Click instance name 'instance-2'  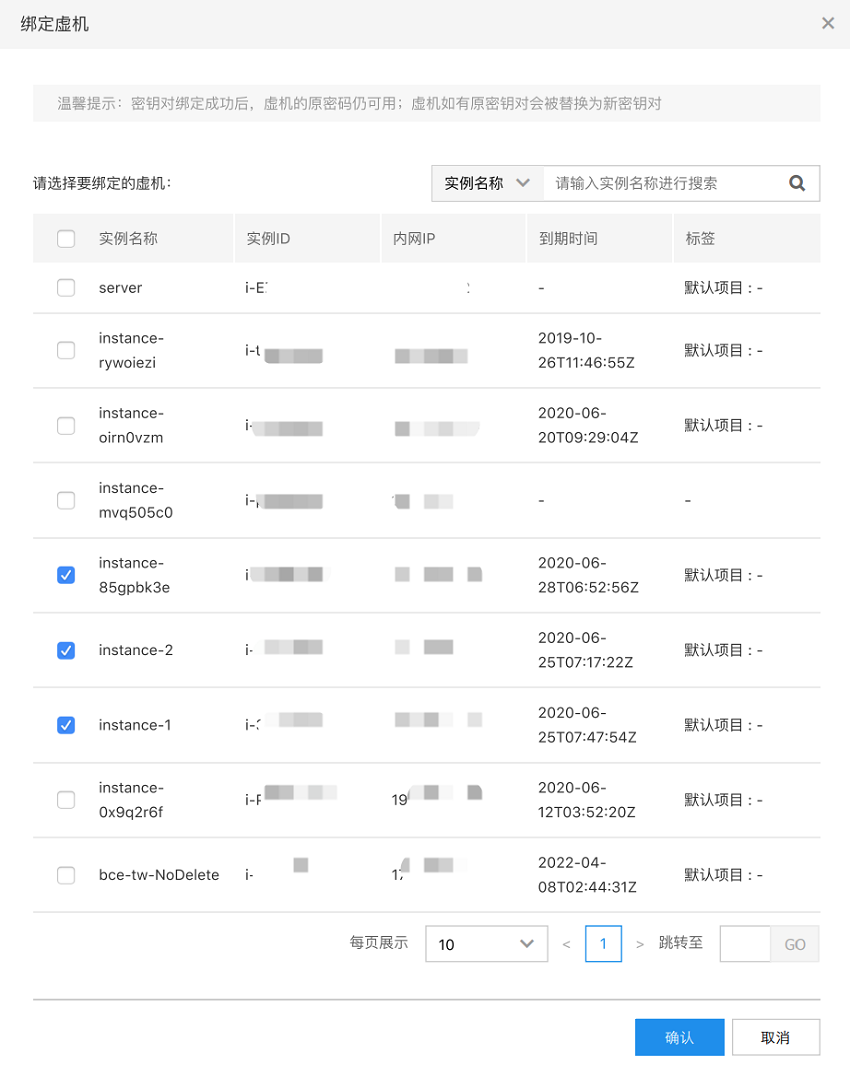click(136, 650)
